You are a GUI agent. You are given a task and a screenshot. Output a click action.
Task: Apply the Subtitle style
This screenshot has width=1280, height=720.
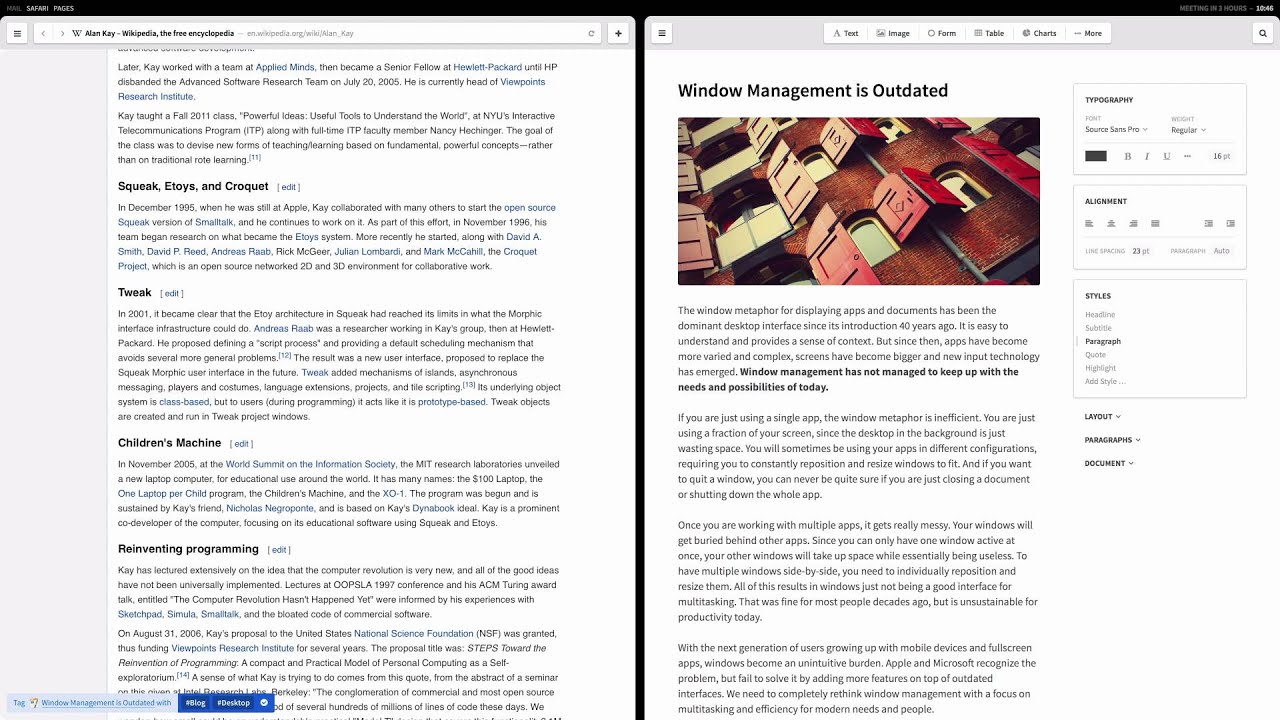click(1098, 328)
